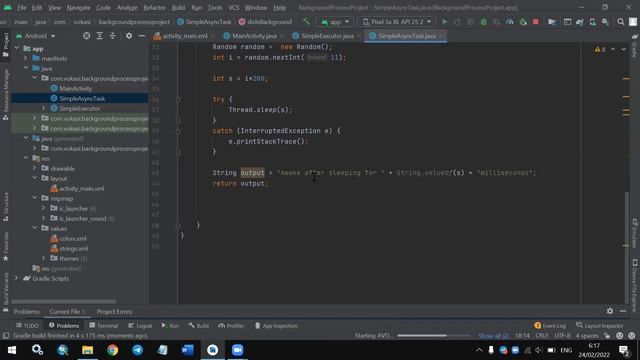This screenshot has height=360, width=640.
Task: Open Zoom from the taskbar
Action: click(x=238, y=350)
